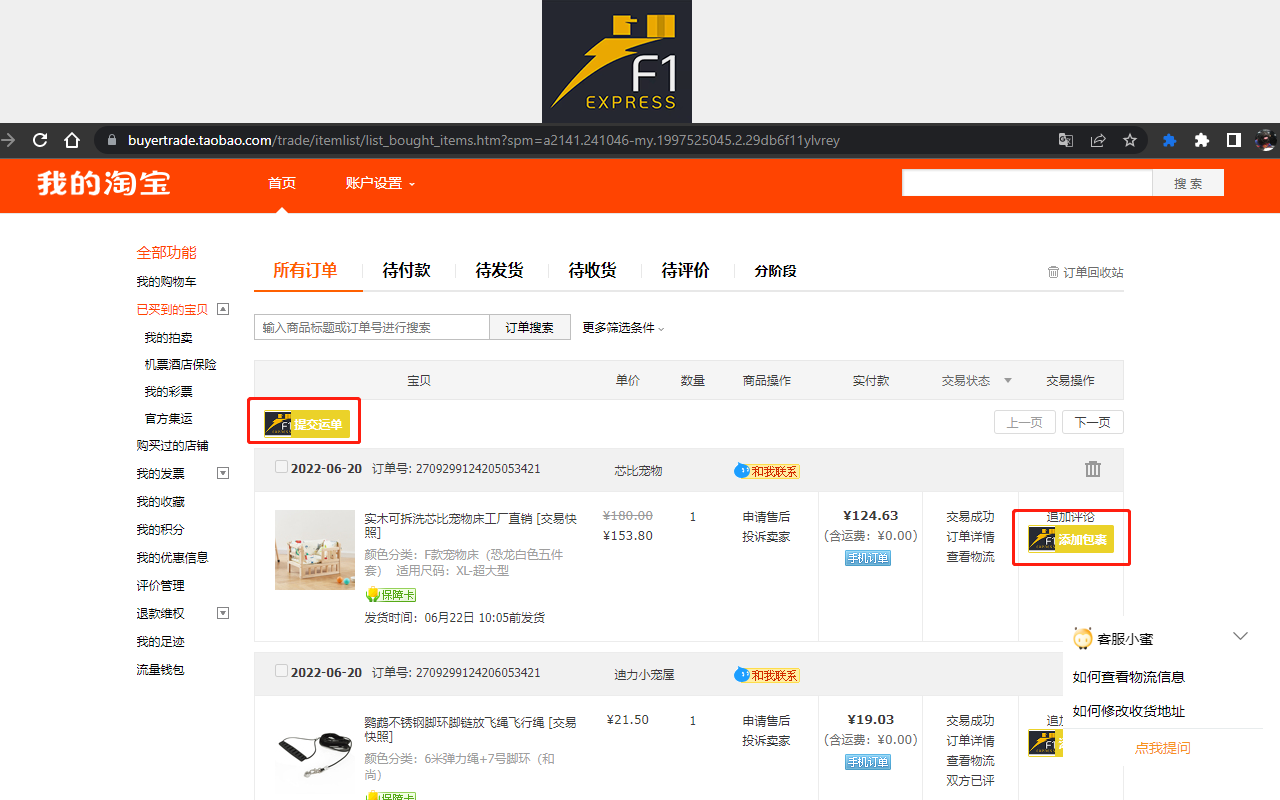The image size is (1280, 800).
Task: Expand 更多筛选条件 filter options
Action: click(623, 328)
